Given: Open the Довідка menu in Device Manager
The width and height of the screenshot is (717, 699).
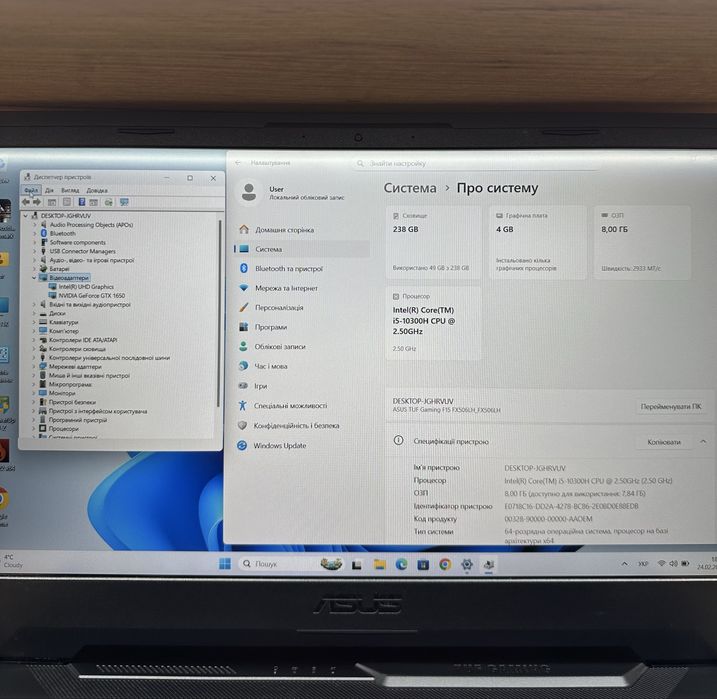Looking at the screenshot, I should click(97, 190).
